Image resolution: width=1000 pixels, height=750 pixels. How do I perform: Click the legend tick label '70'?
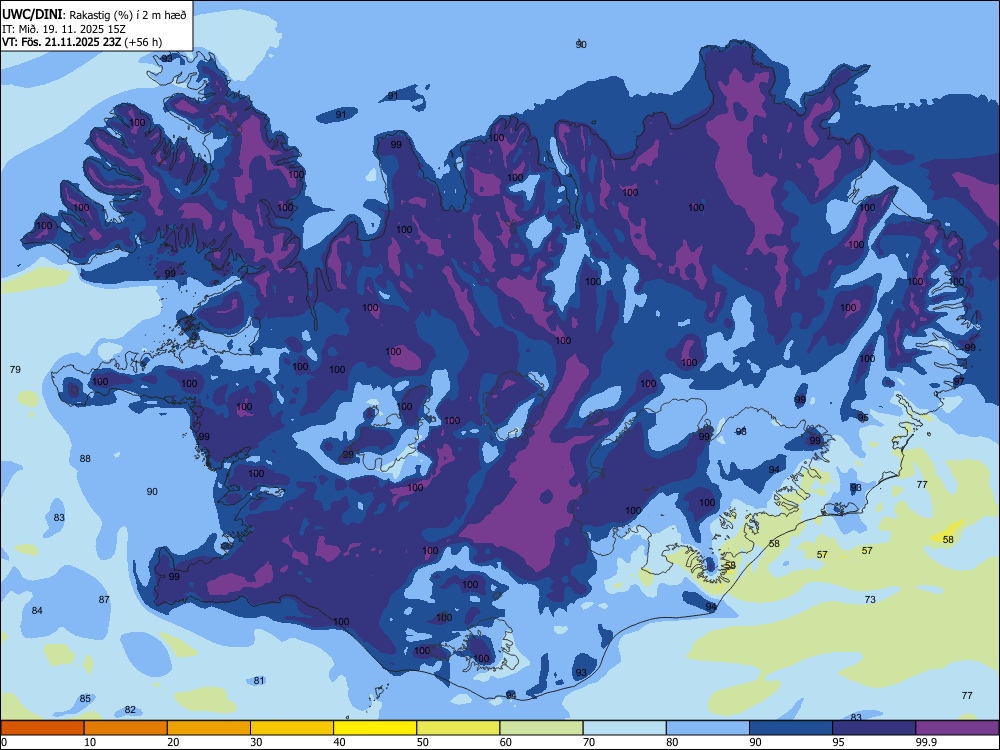pos(589,742)
